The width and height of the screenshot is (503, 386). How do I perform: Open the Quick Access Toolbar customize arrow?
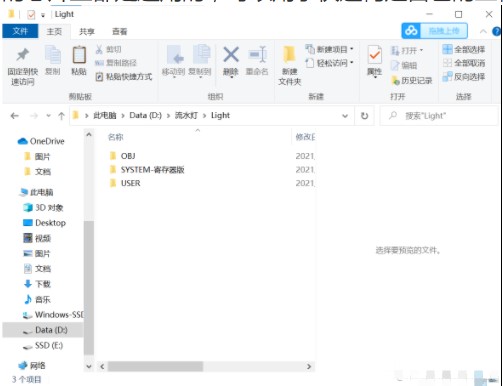pyautogui.click(x=43, y=15)
